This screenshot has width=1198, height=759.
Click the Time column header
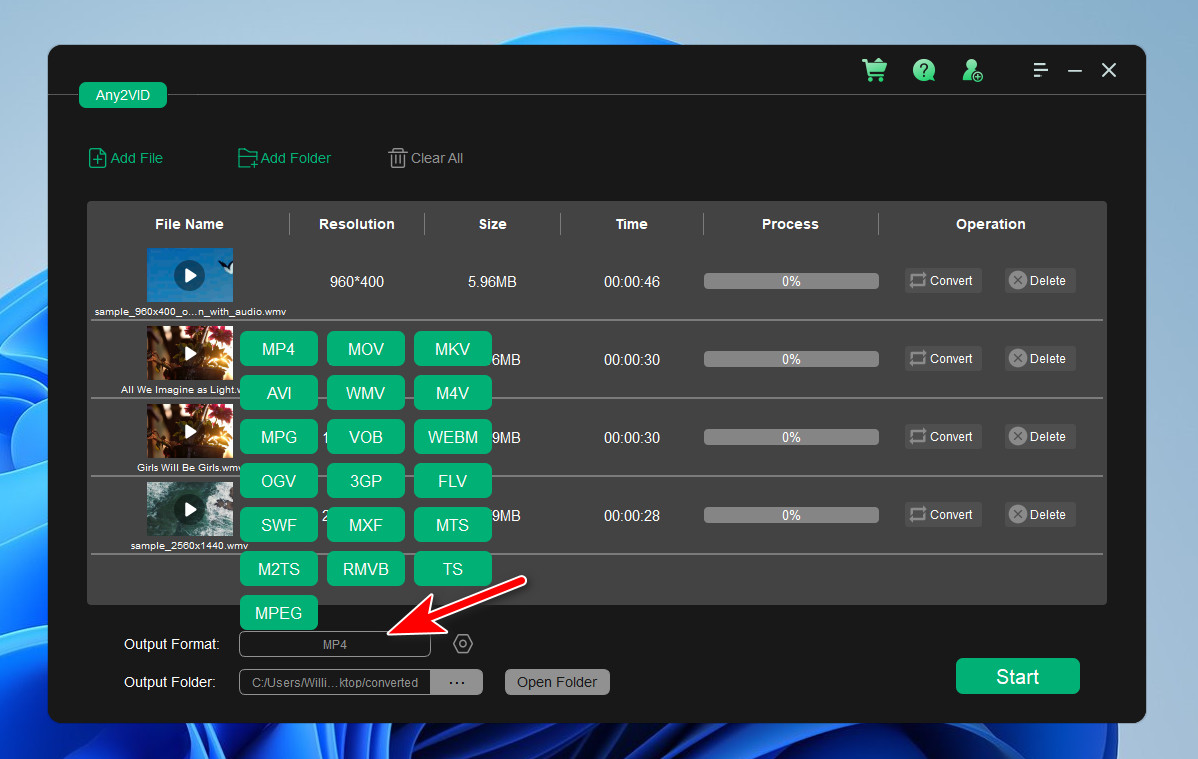pyautogui.click(x=631, y=224)
